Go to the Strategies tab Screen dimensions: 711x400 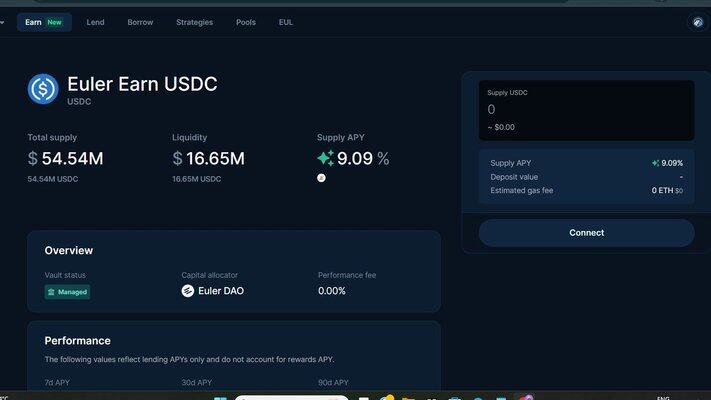click(x=194, y=22)
